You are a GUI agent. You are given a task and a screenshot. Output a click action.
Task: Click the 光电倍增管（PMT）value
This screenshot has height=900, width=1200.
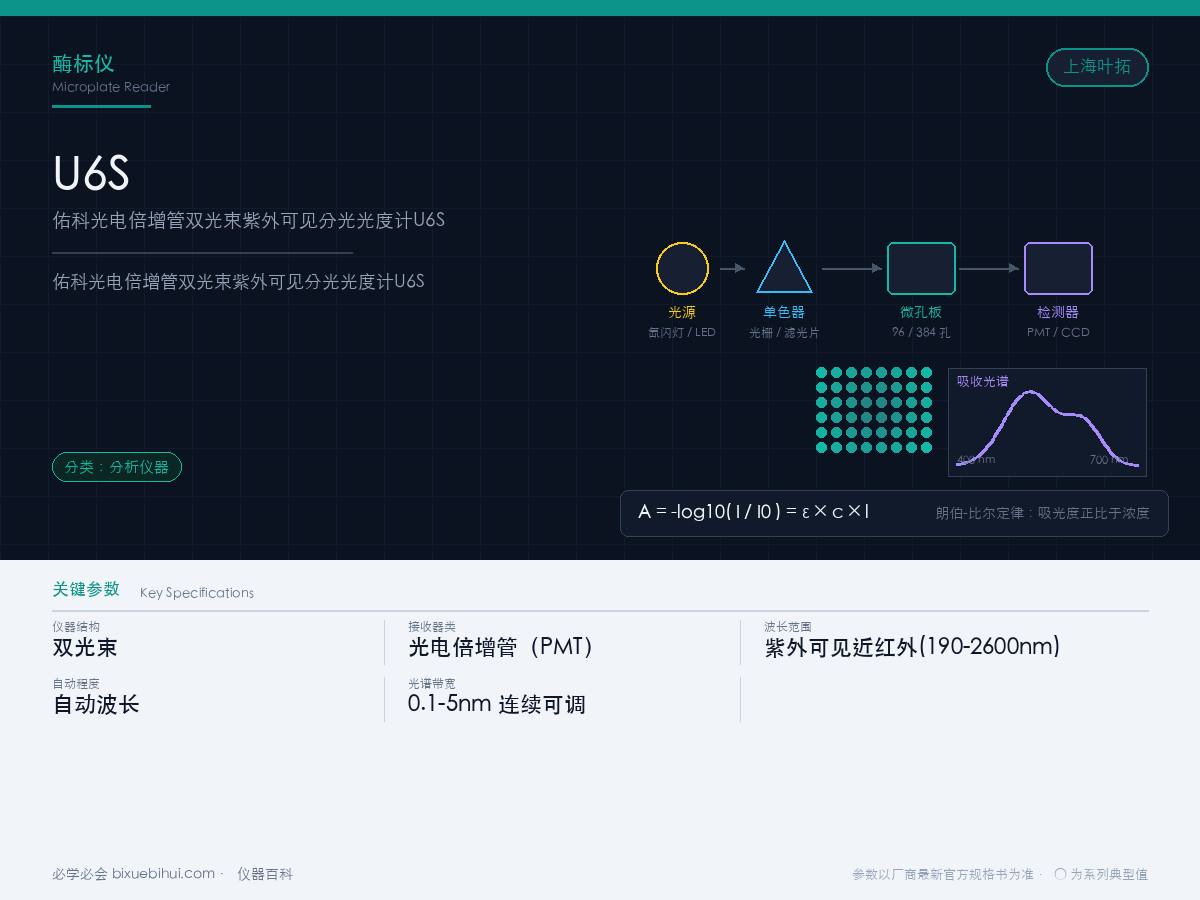click(502, 647)
